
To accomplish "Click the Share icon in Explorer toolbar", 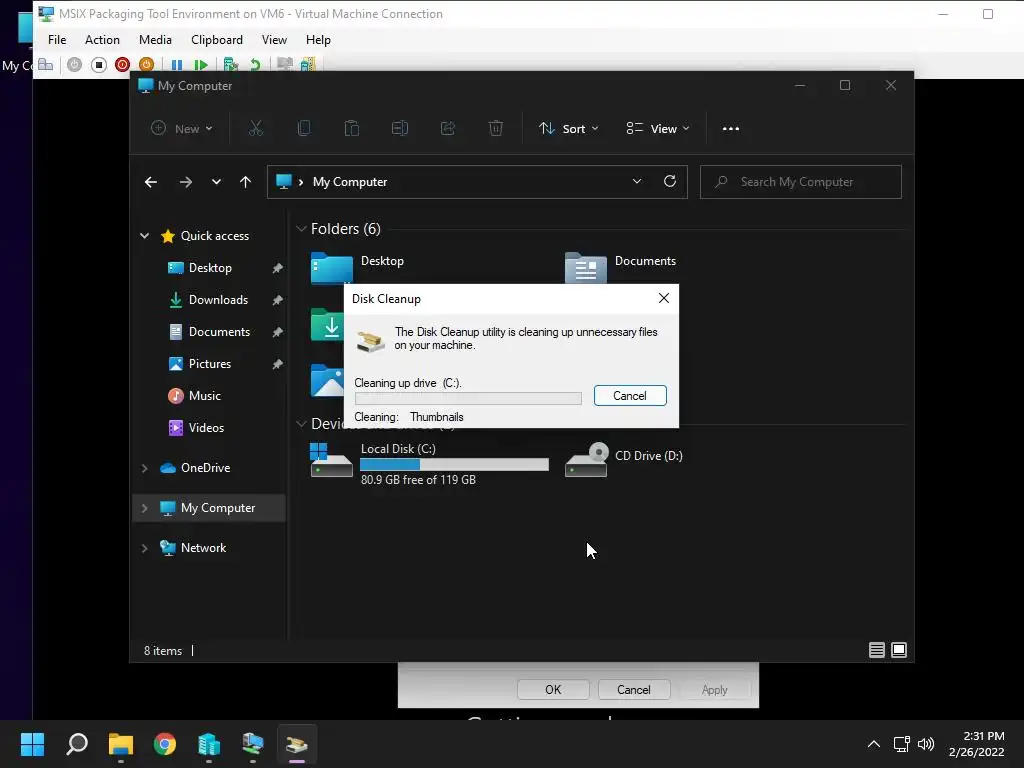I will pyautogui.click(x=448, y=129).
